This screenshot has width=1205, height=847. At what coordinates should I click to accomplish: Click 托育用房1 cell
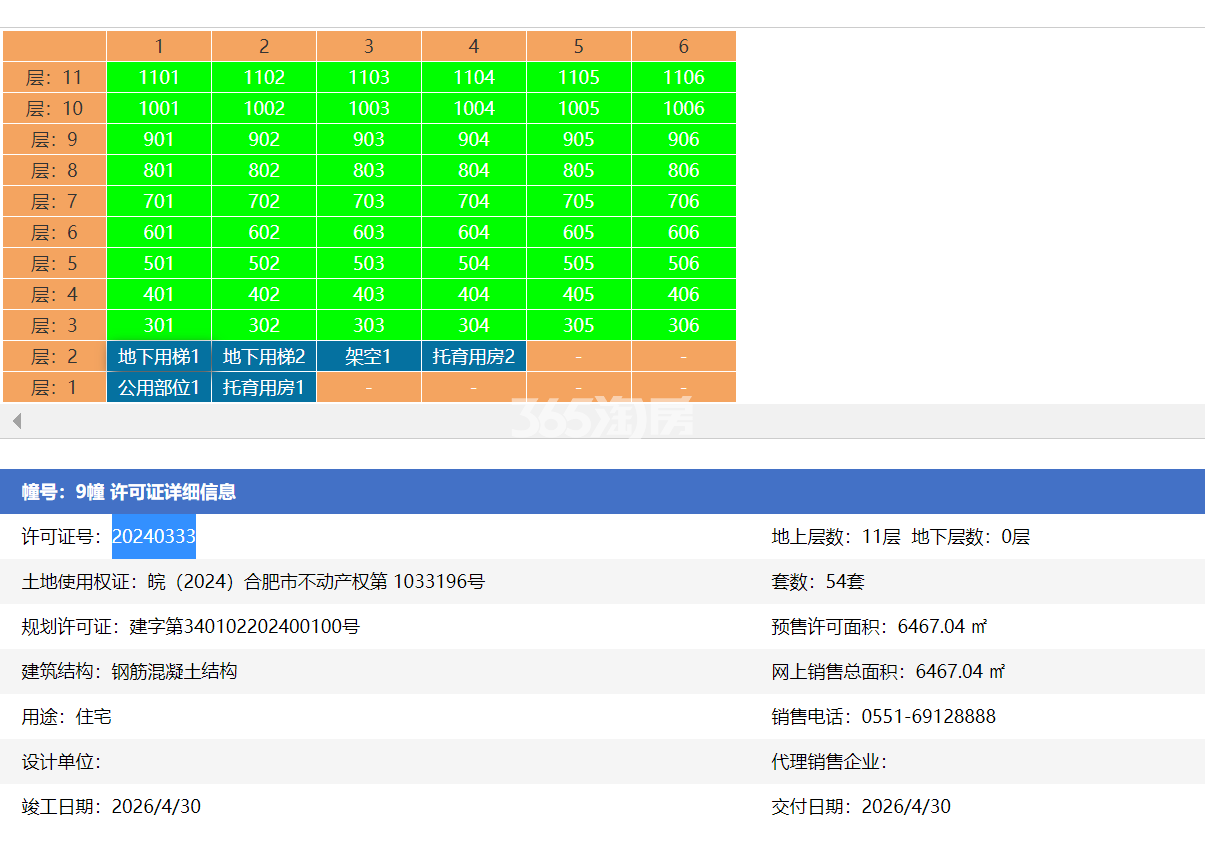264,387
